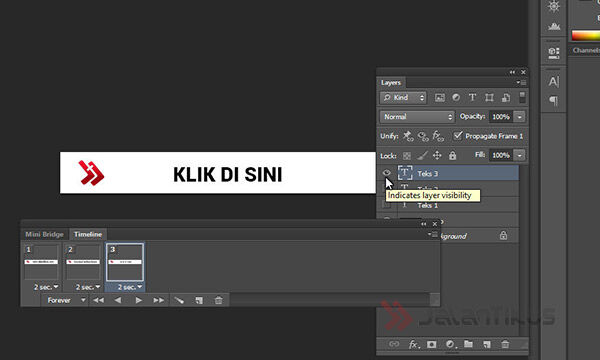Click the Unify layer visibility icon
Screen dimensions: 600x360
[423, 136]
